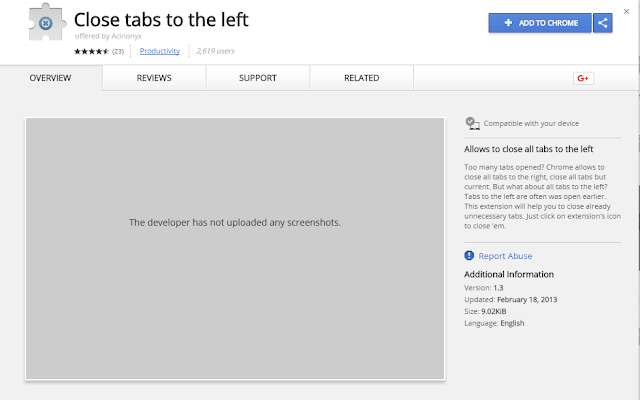Click the 2,619 users count
The image size is (640, 400).
(215, 51)
